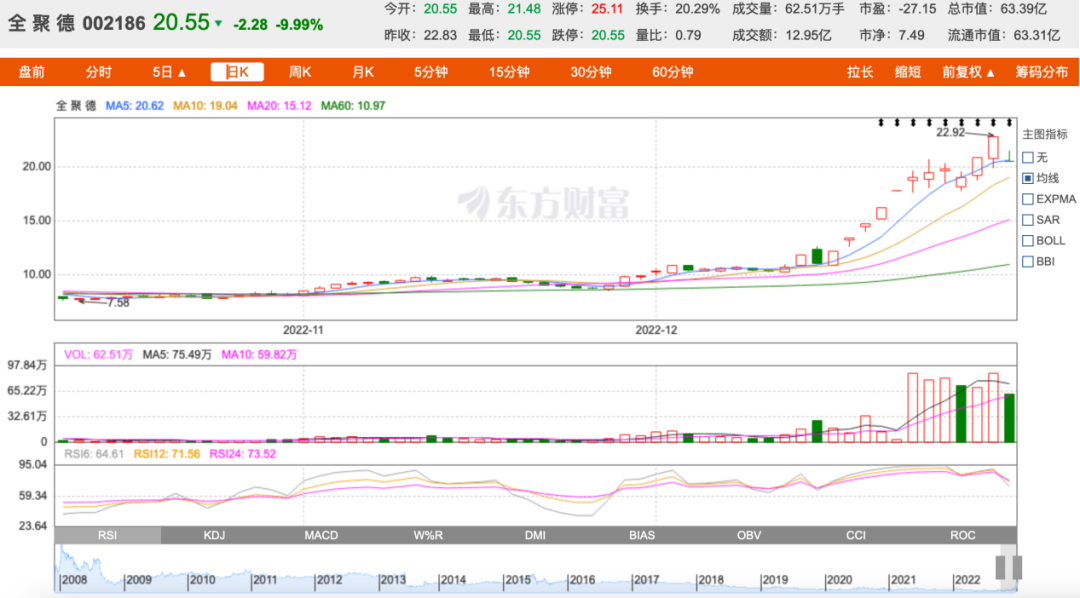Show the MACD indicator panel

pyautogui.click(x=321, y=535)
